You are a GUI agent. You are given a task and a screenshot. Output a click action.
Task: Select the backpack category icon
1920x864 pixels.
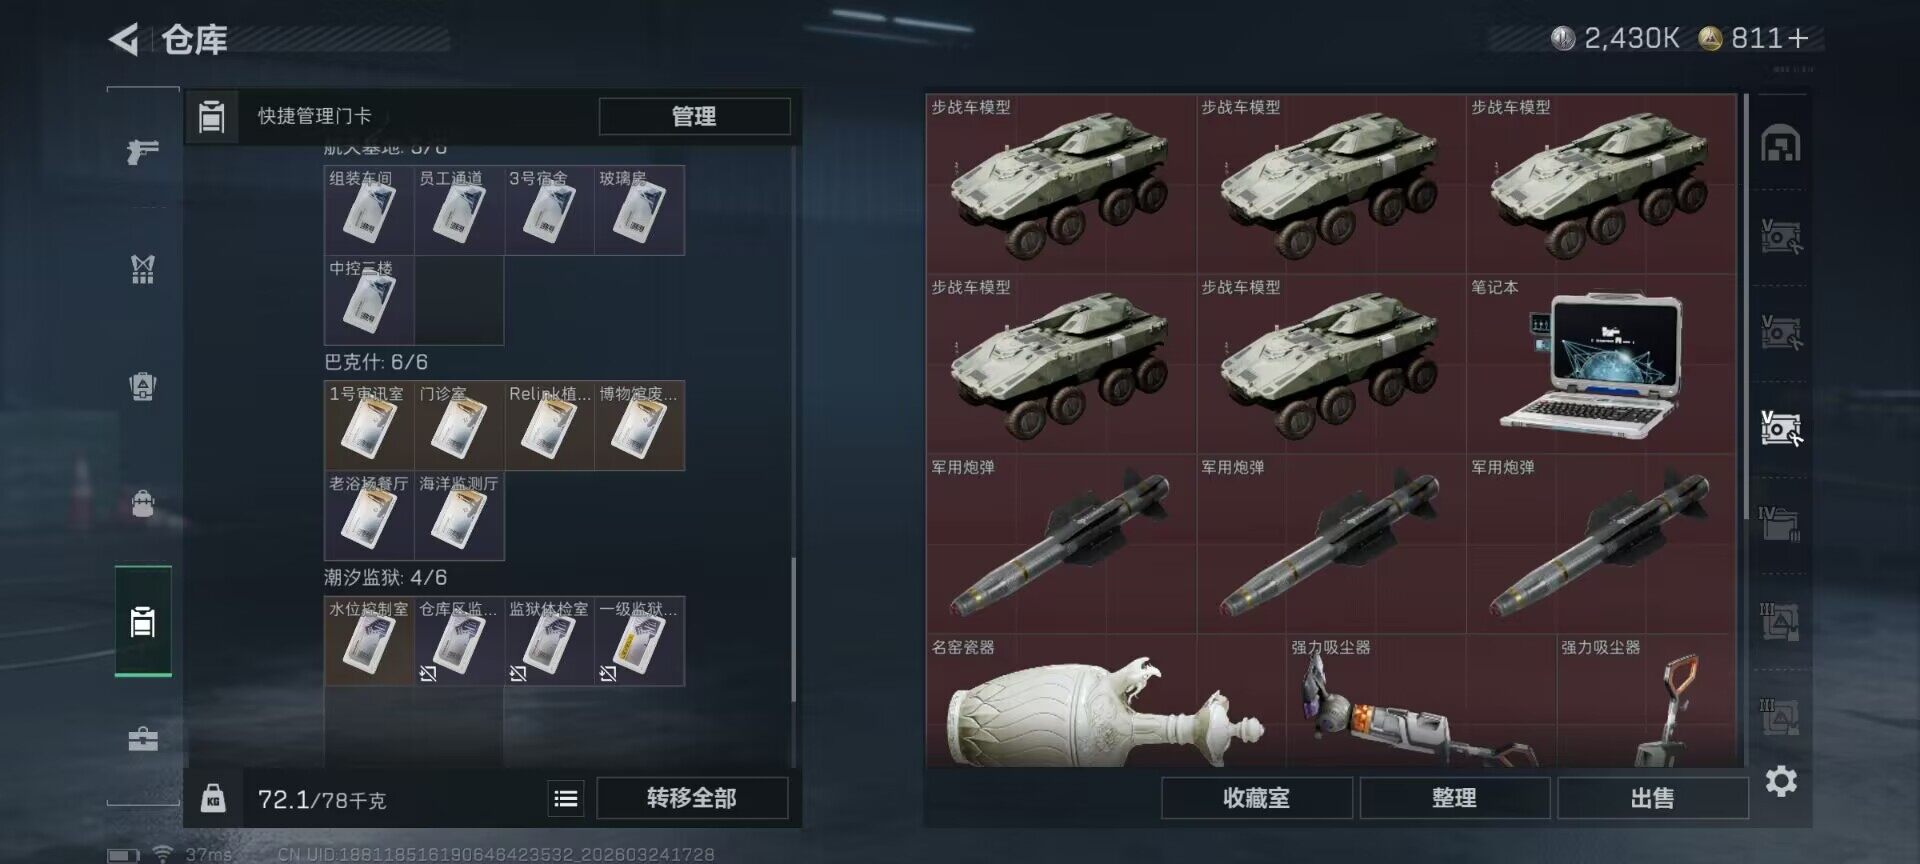[x=143, y=503]
